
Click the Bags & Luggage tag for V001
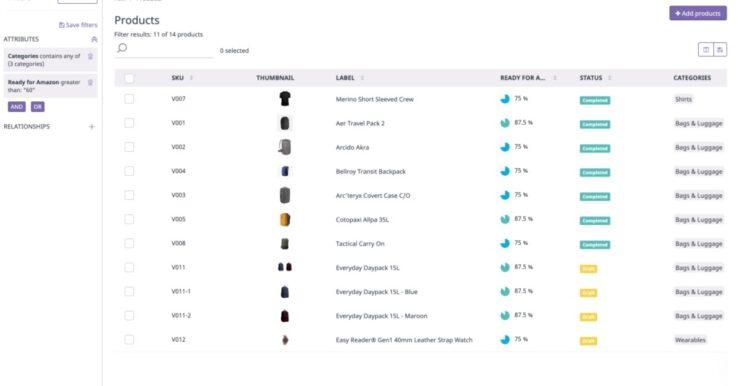pos(698,123)
